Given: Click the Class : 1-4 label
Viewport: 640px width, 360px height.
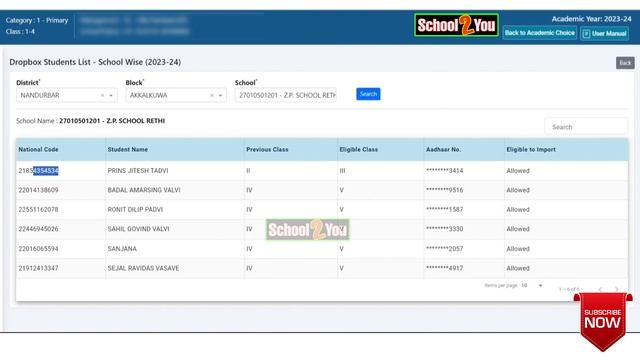Looking at the screenshot, I should pos(20,31).
